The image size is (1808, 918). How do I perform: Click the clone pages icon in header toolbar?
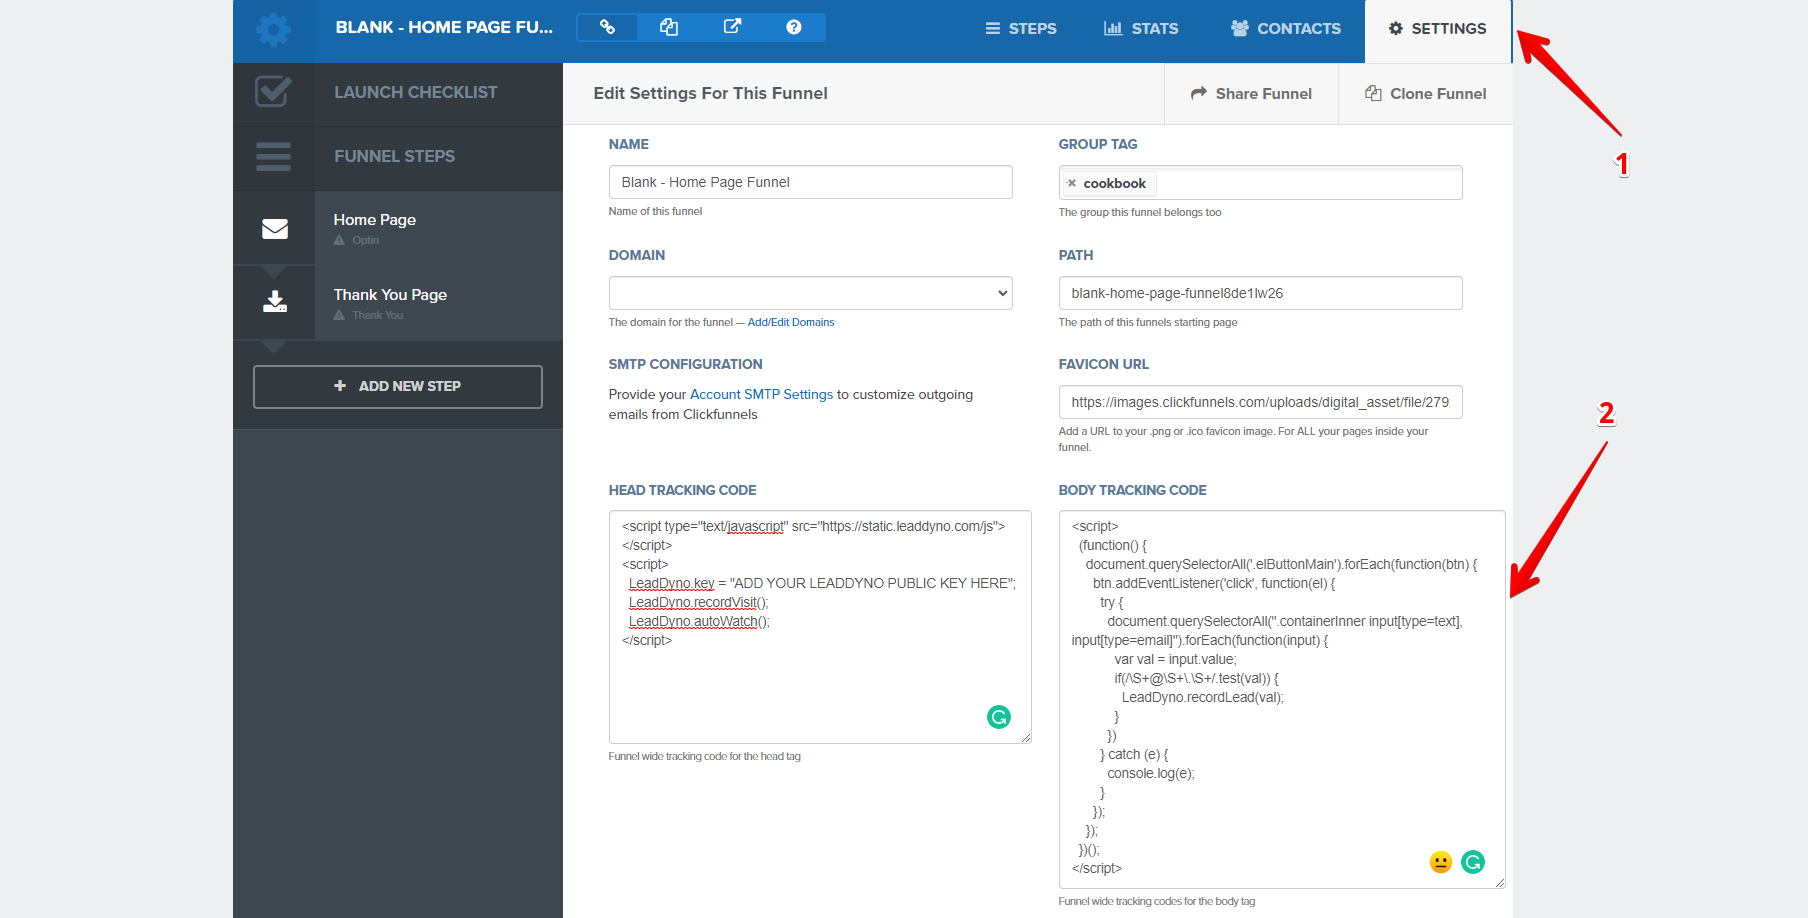point(669,27)
